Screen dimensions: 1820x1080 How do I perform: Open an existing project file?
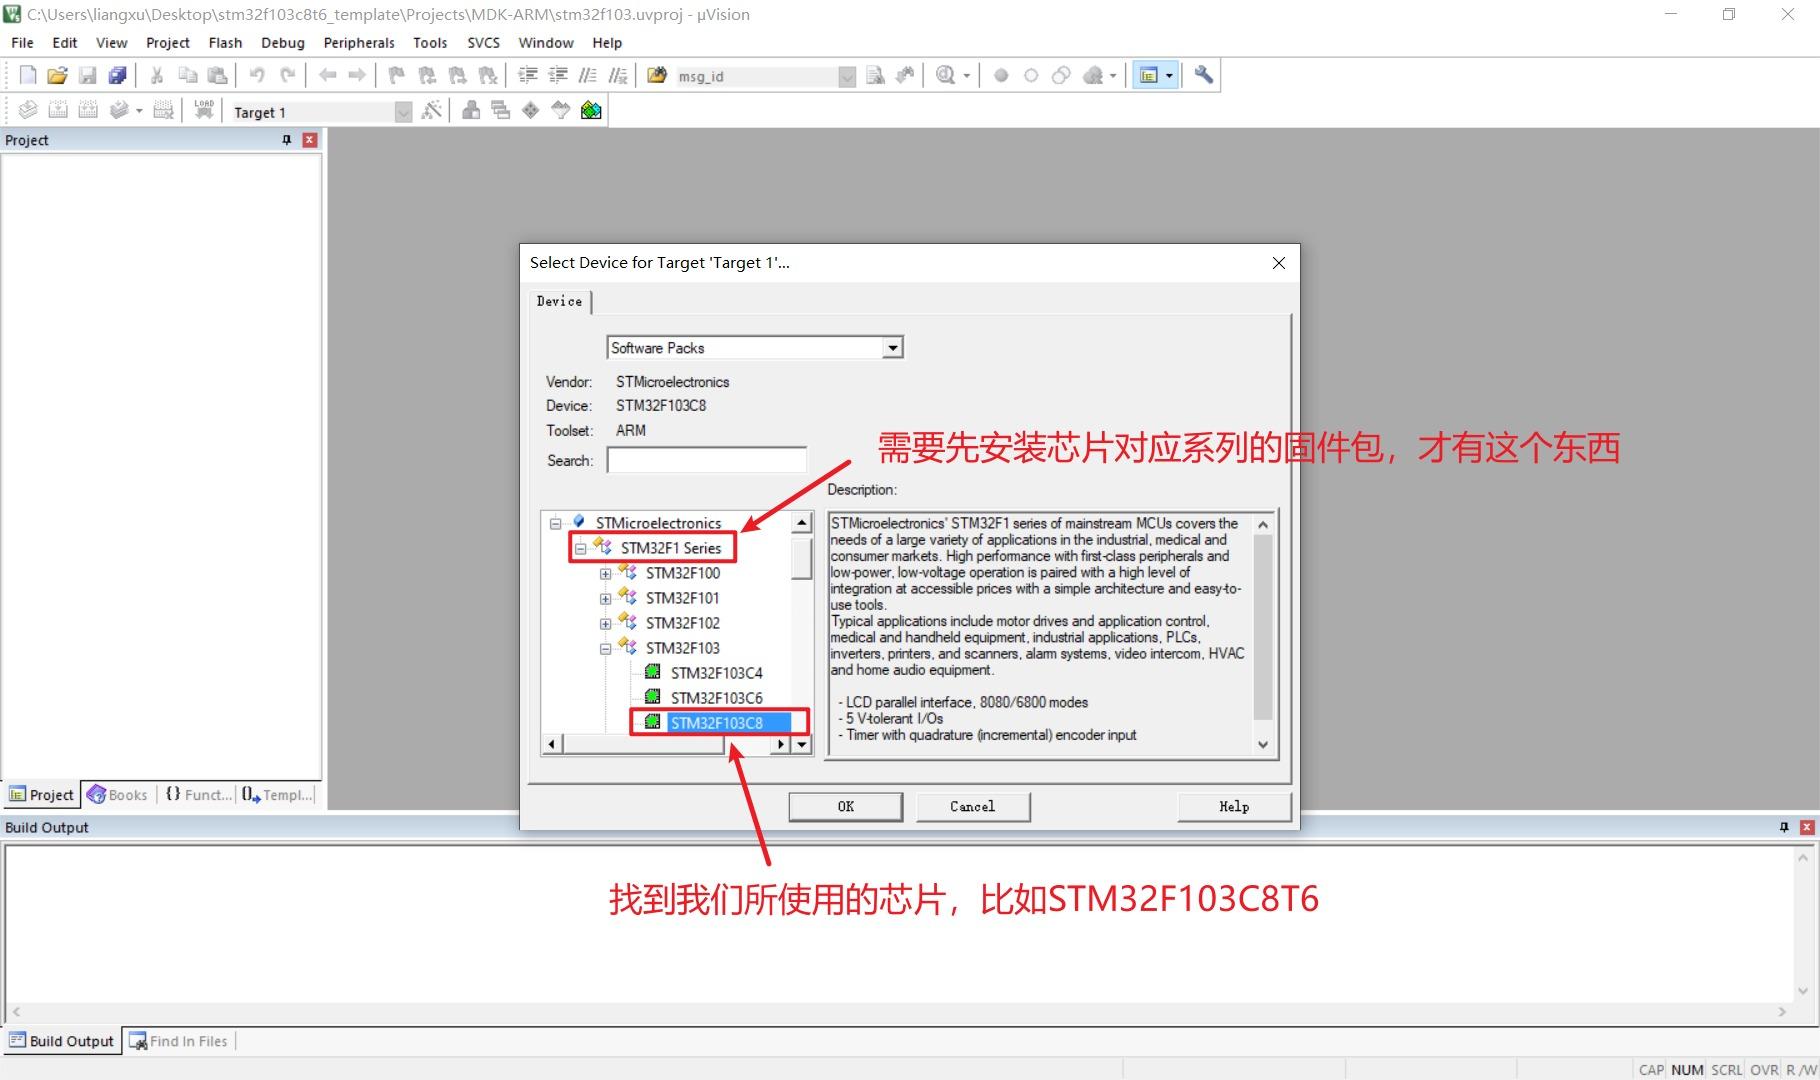57,75
